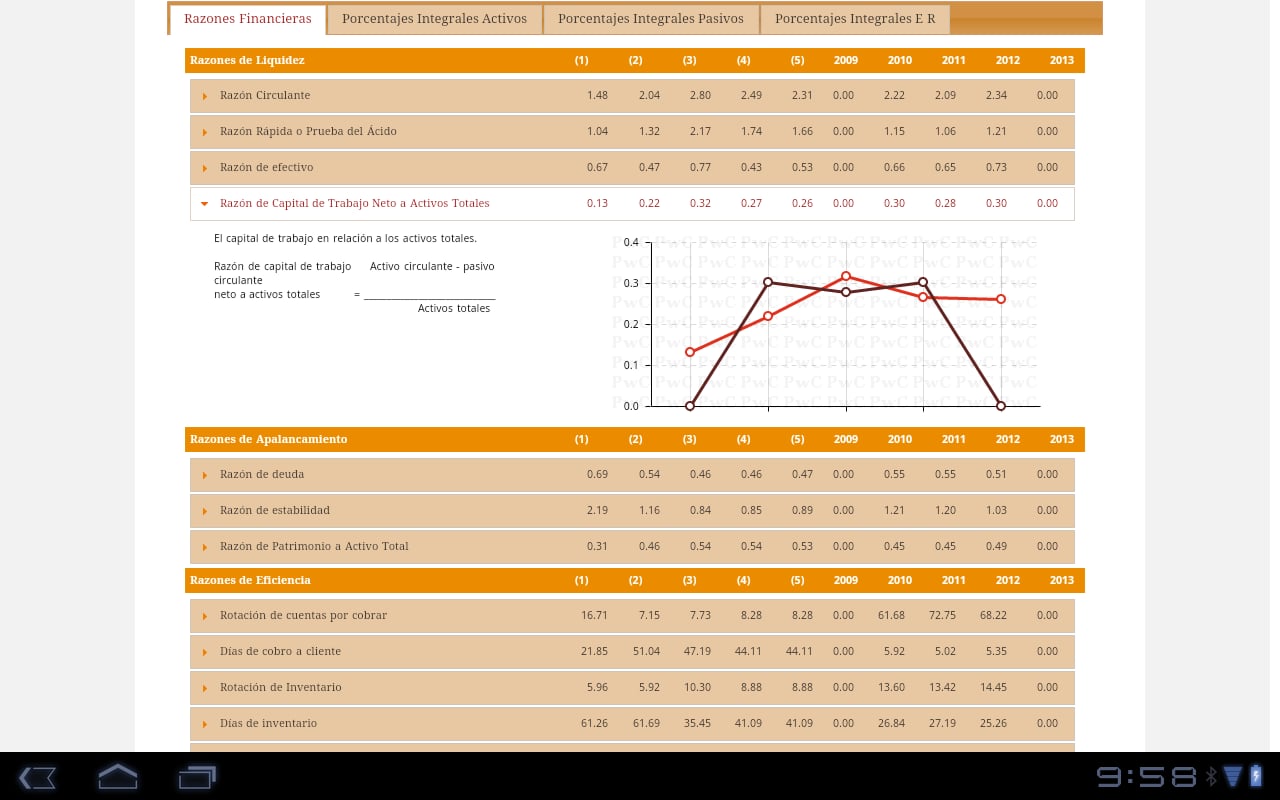This screenshot has width=1280, height=800.
Task: Collapse Razón de Capital de Trabajo Neto arrow
Action: pyautogui.click(x=205, y=204)
